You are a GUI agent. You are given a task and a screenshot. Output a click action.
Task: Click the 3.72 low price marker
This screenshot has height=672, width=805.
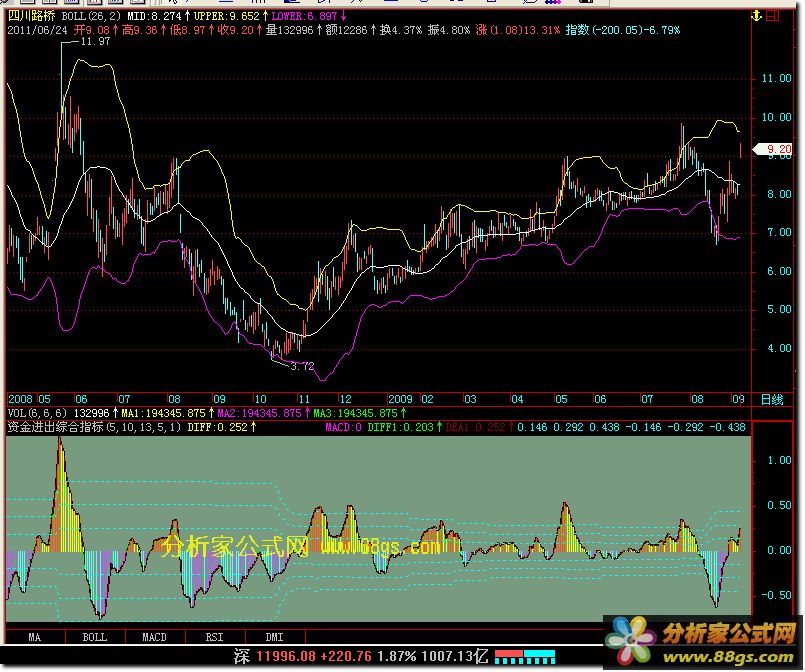[302, 366]
